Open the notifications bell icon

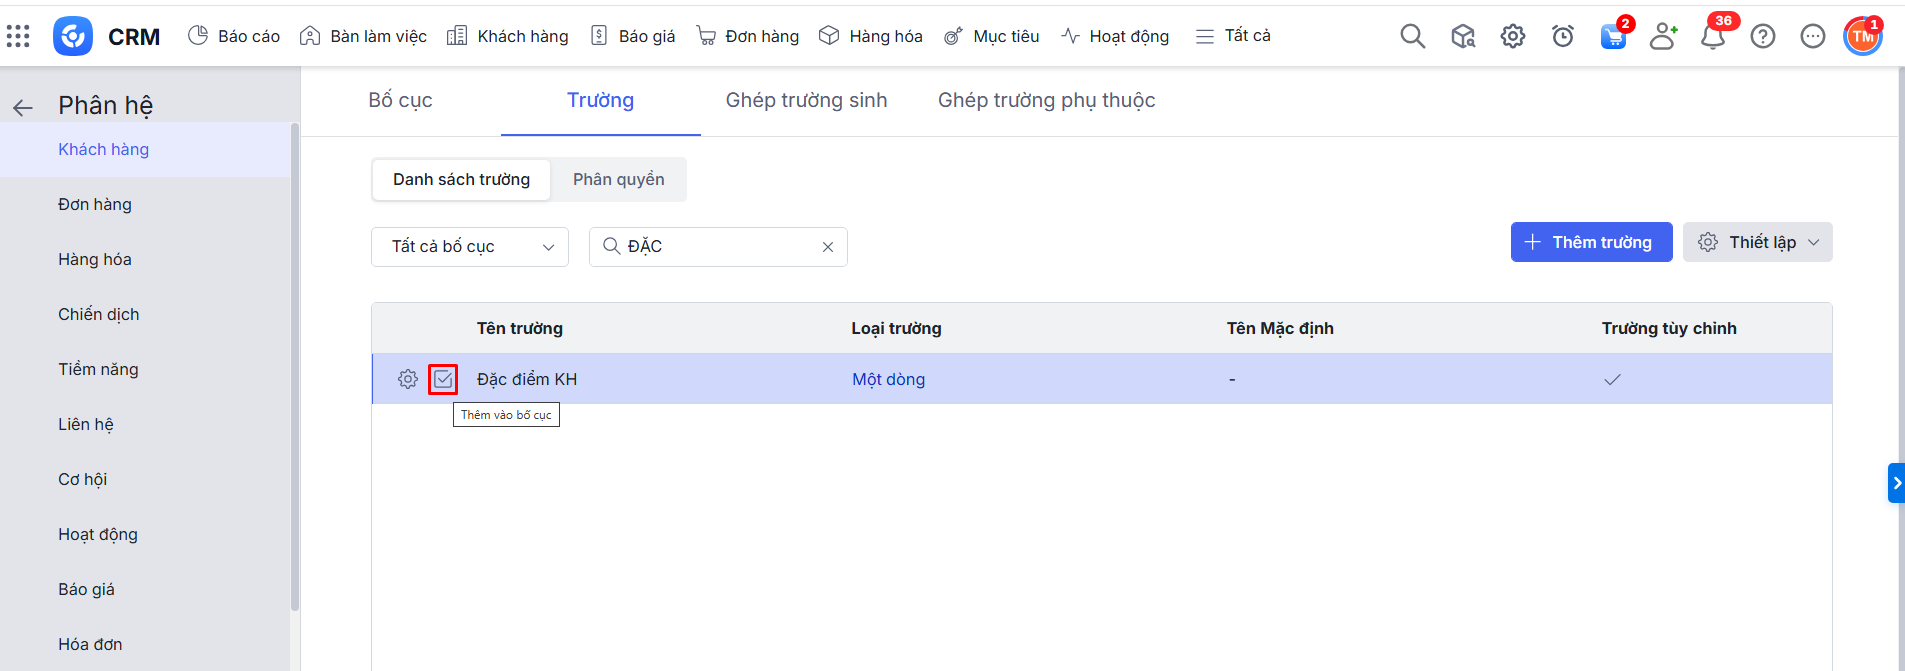click(1712, 37)
